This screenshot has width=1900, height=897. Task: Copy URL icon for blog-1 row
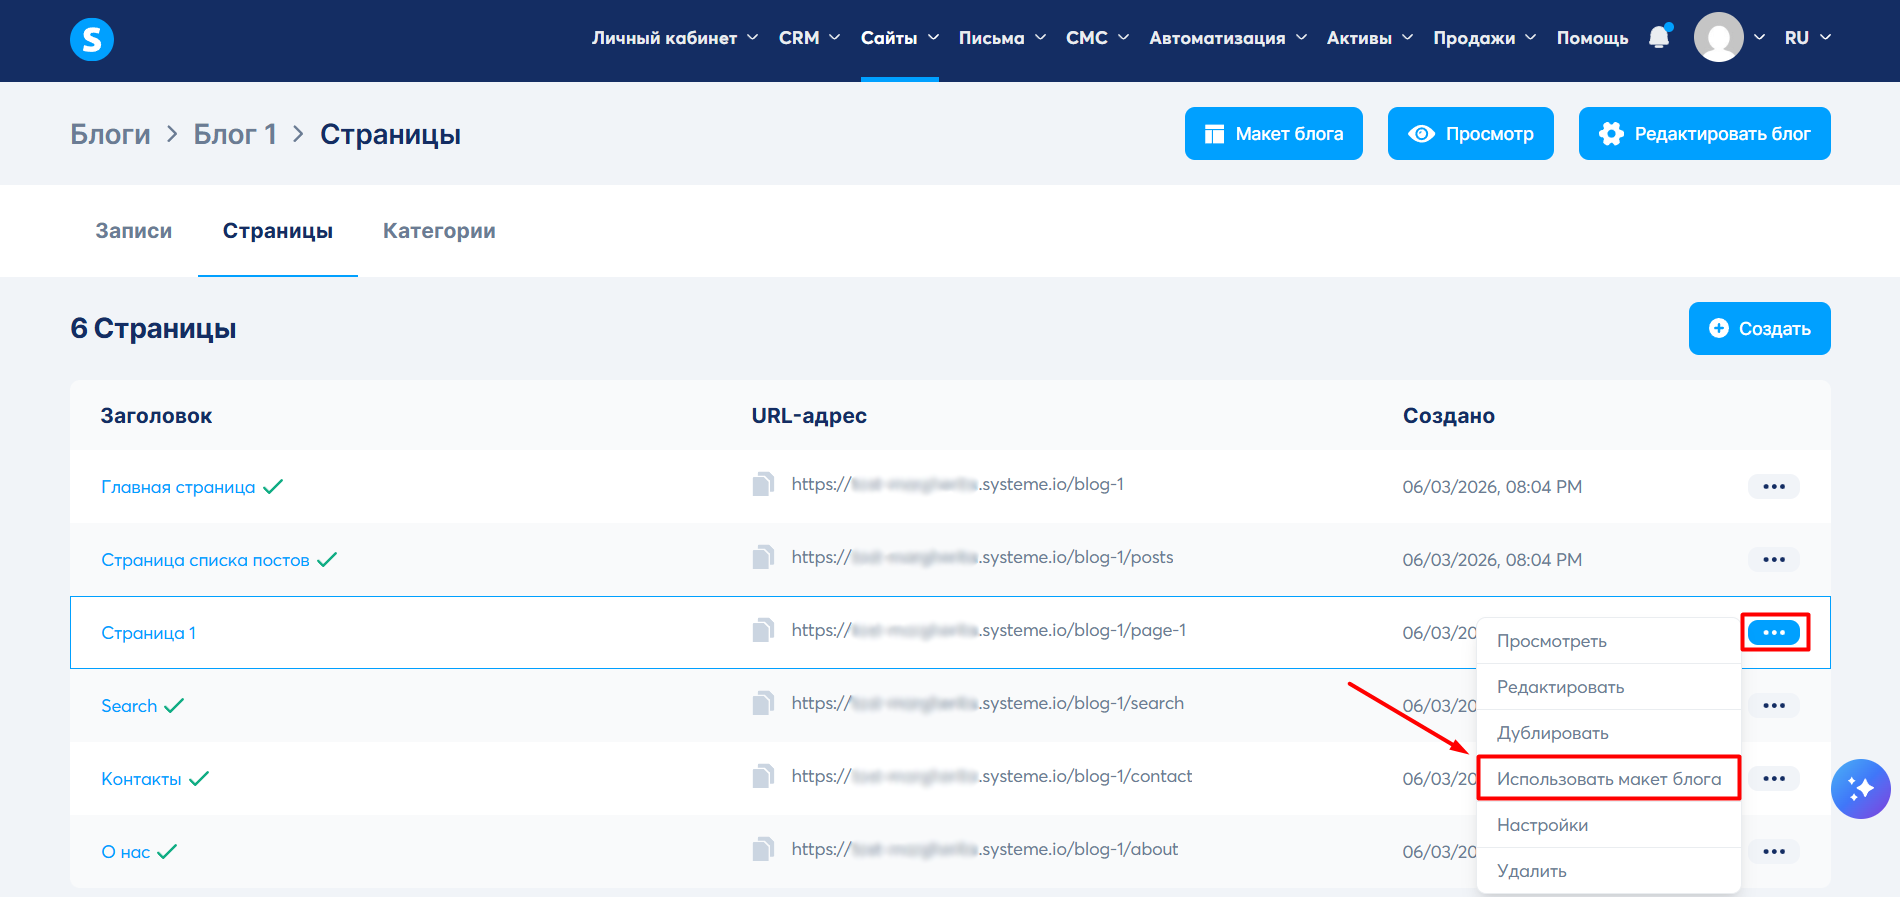click(x=763, y=485)
